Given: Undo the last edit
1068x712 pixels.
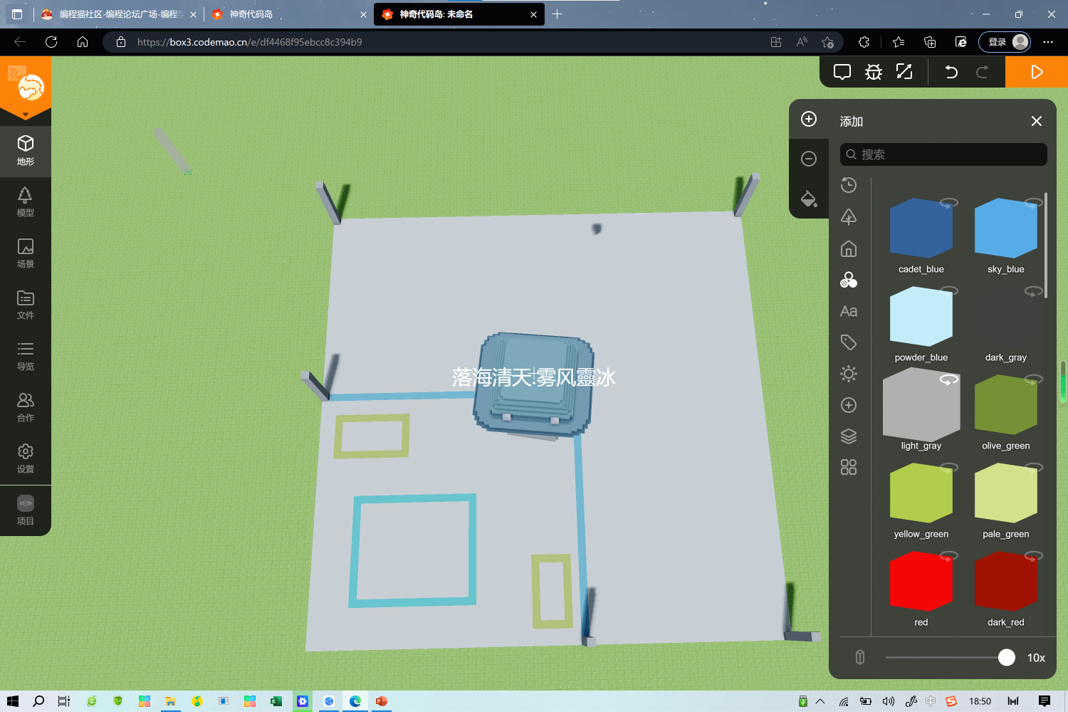Looking at the screenshot, I should pos(951,72).
